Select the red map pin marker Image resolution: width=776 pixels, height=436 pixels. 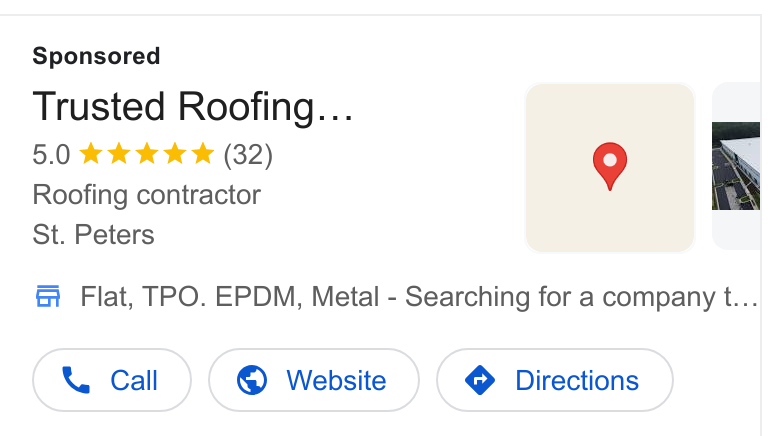click(610, 166)
